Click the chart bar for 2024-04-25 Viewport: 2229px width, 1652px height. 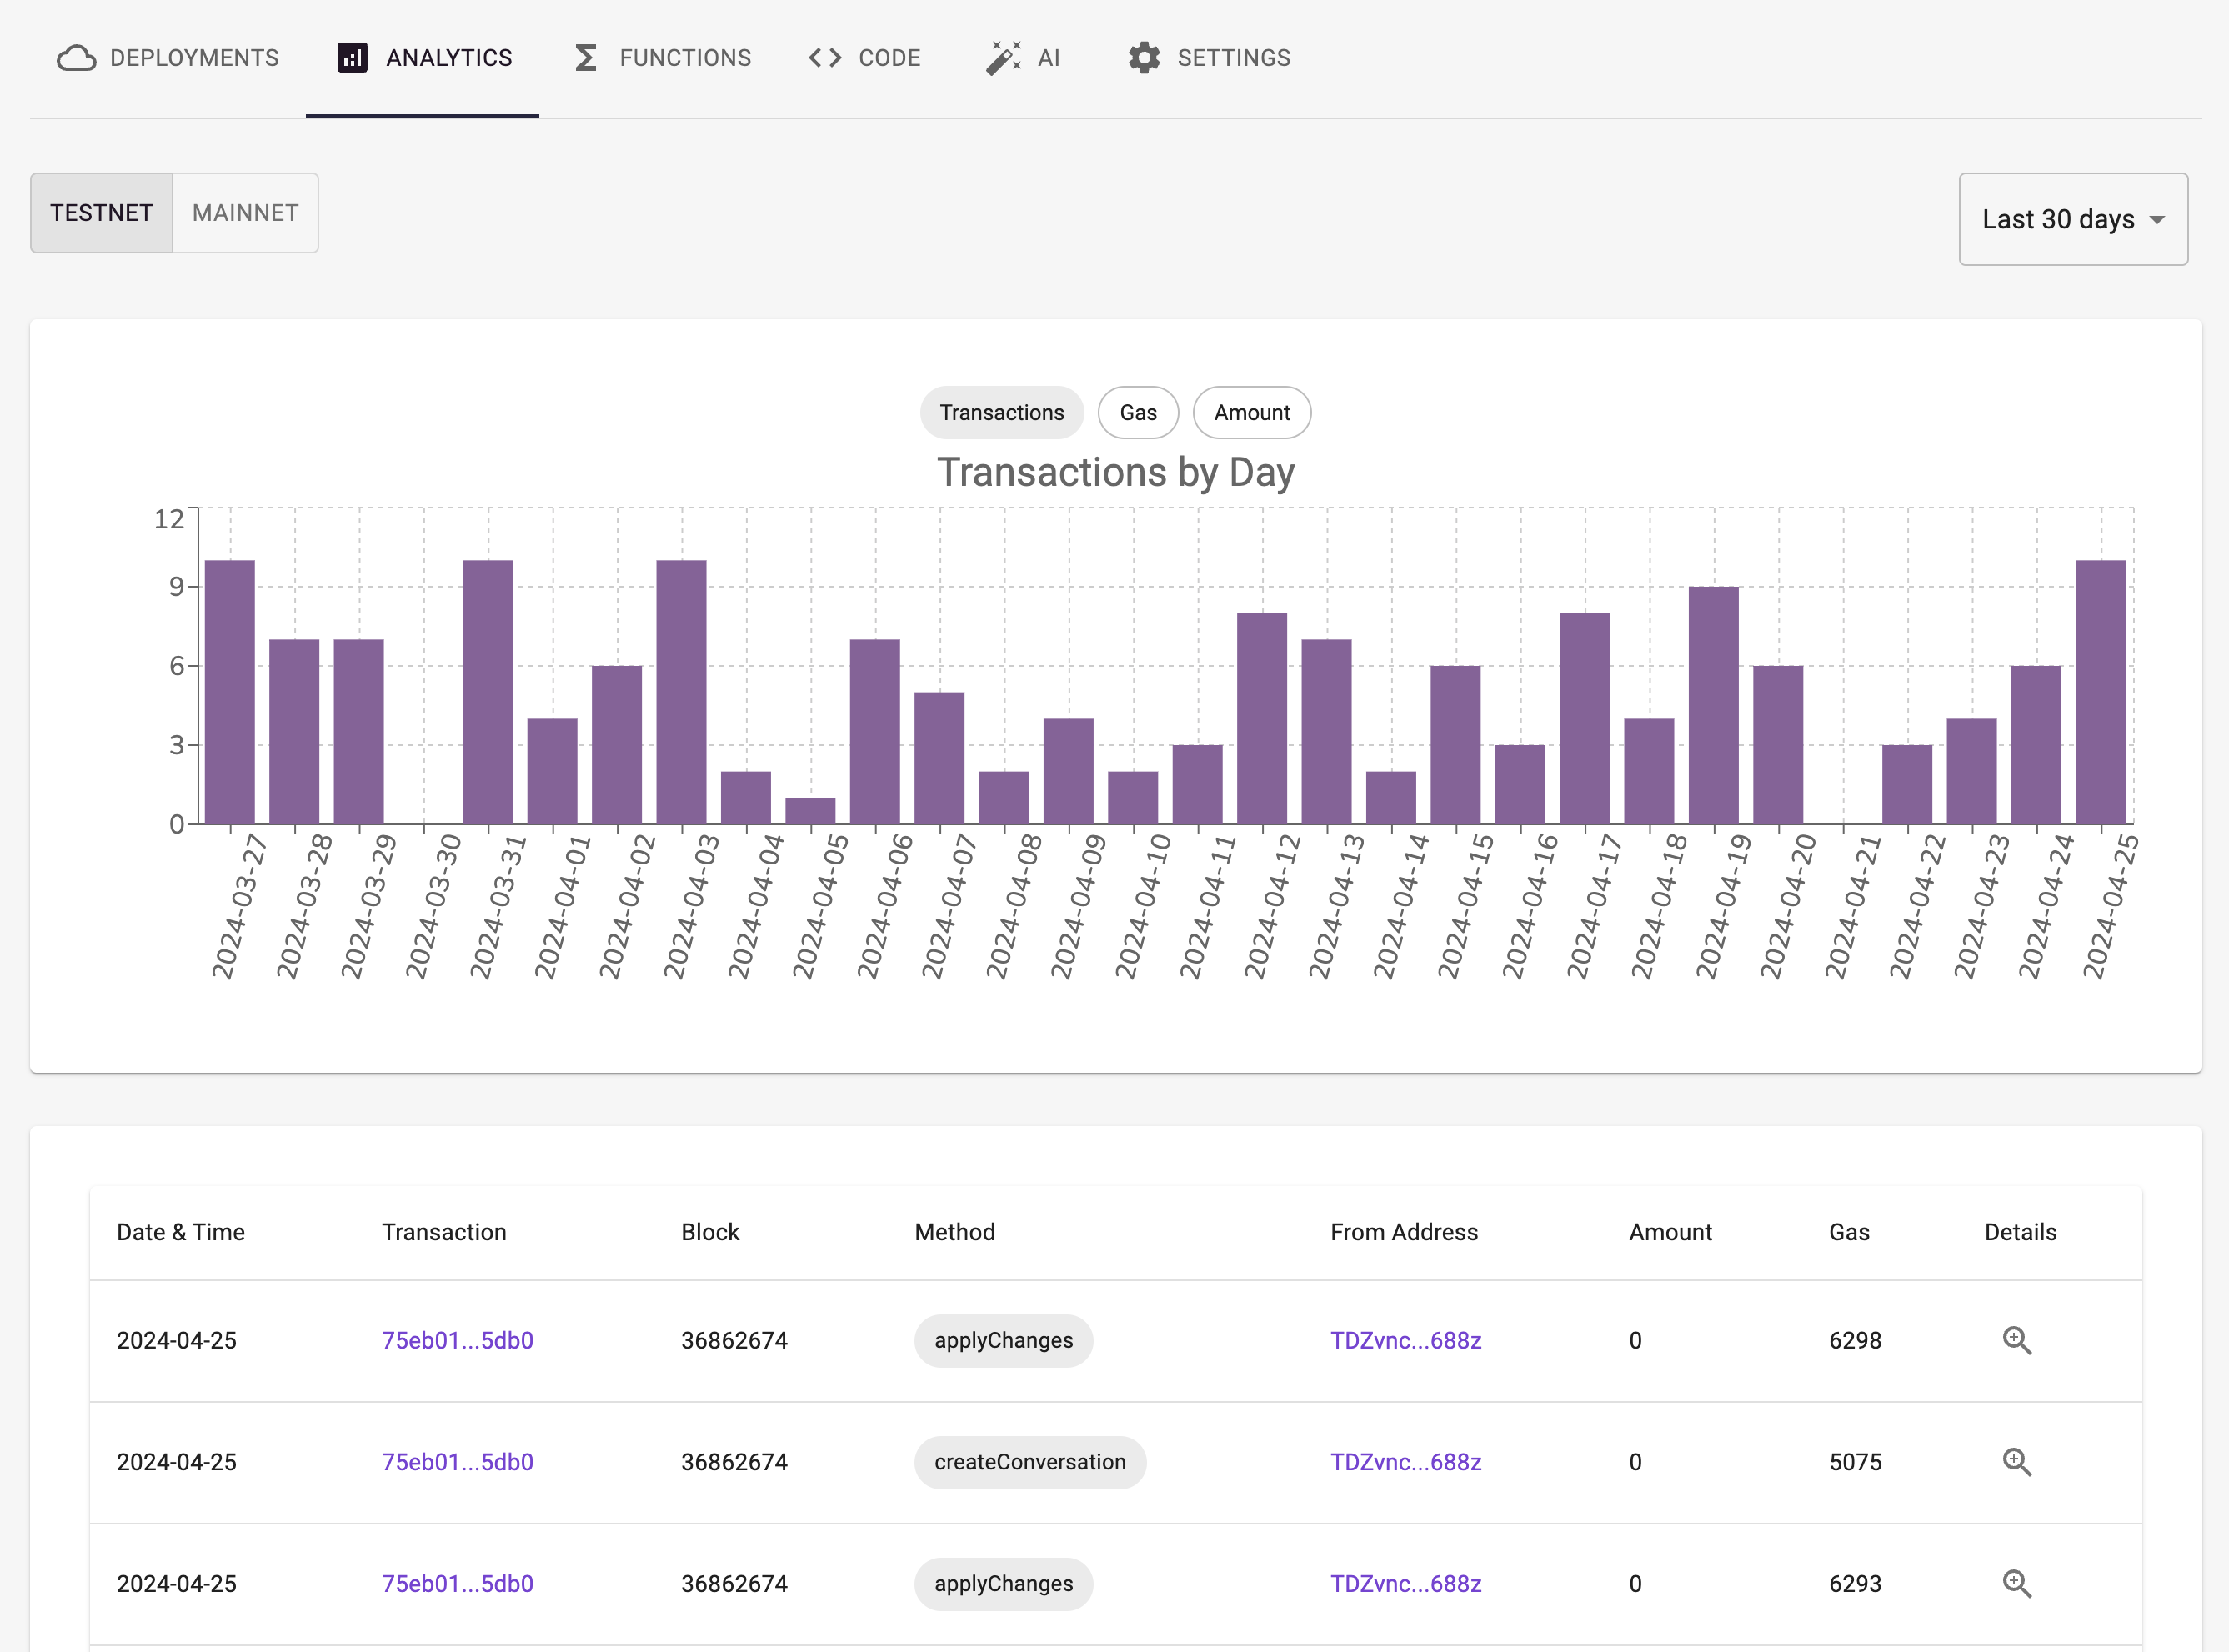(2100, 692)
